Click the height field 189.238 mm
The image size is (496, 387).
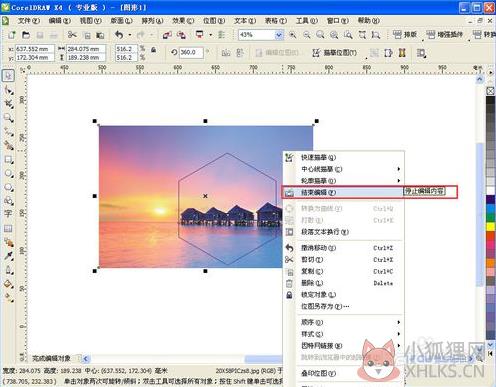tap(86, 57)
